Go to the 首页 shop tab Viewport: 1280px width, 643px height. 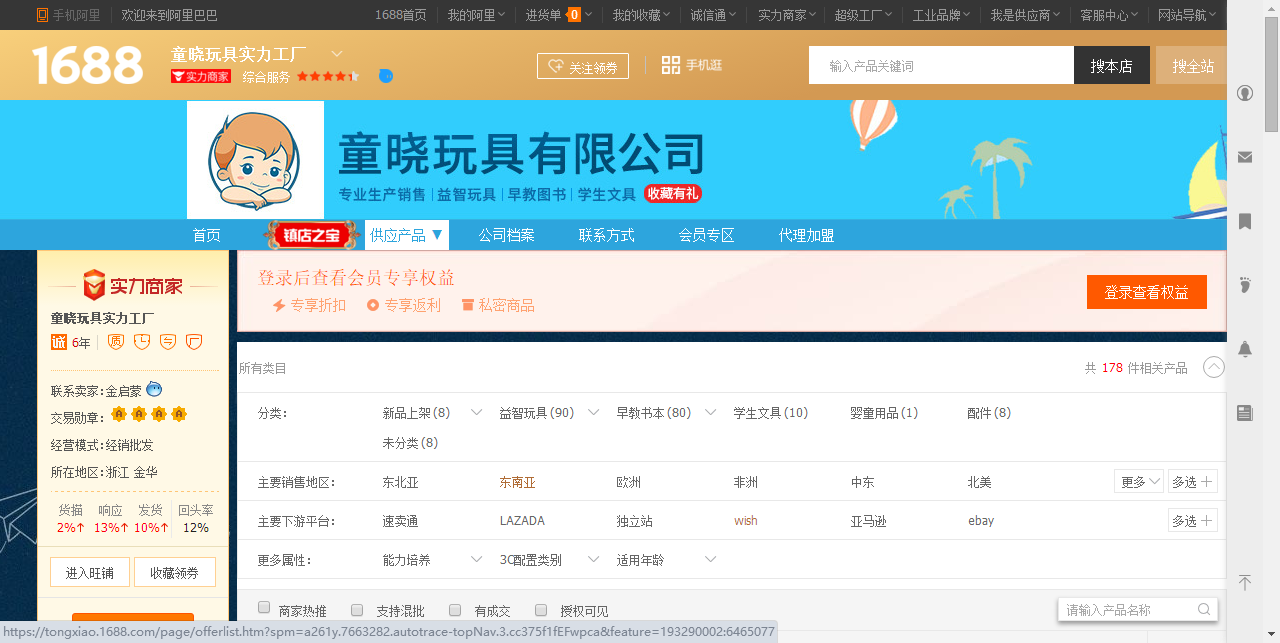pyautogui.click(x=207, y=235)
